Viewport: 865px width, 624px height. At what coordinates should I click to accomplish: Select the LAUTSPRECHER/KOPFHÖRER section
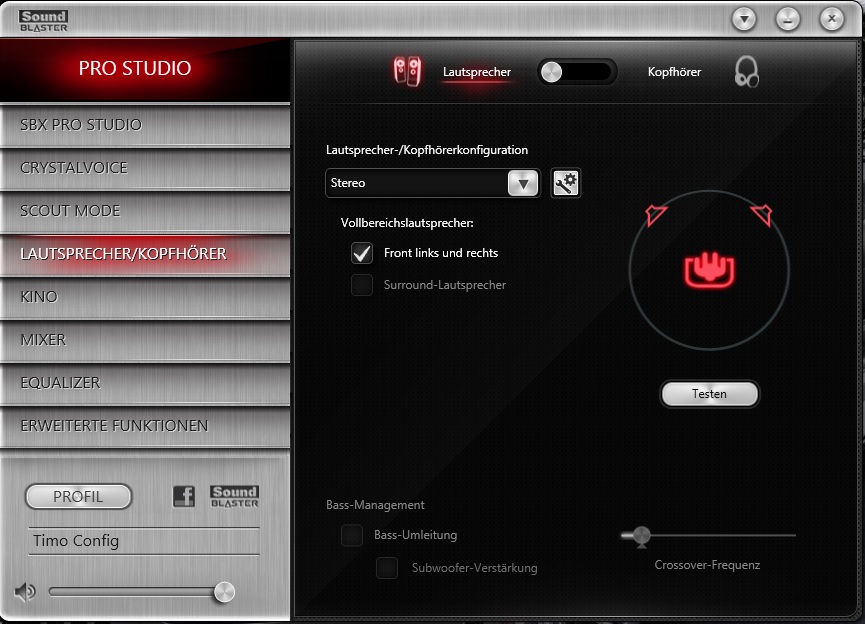[145, 254]
